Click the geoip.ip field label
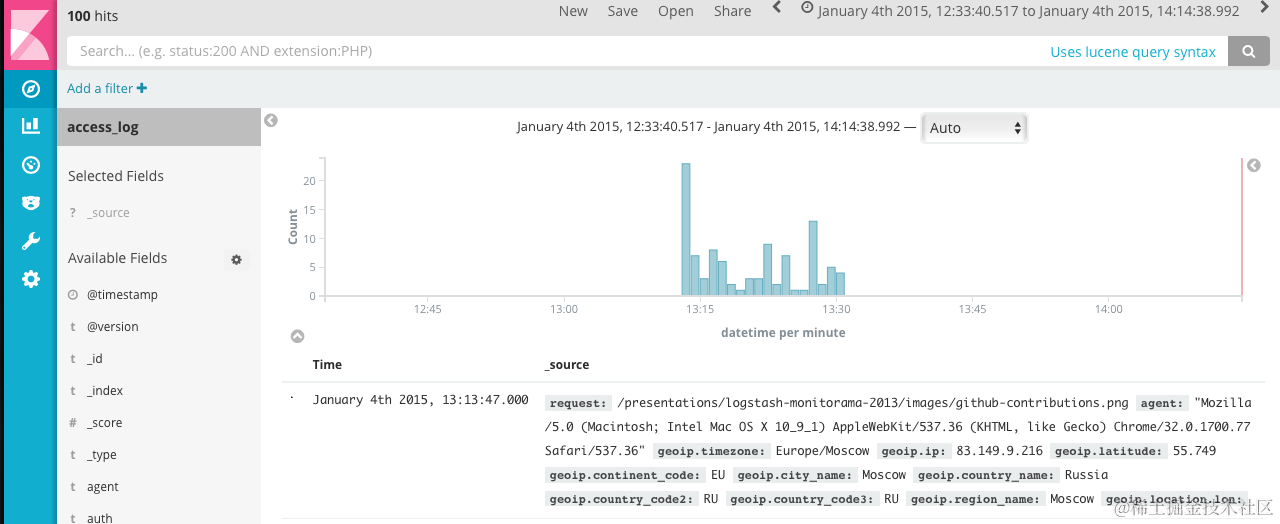Viewport: 1280px width, 524px height. point(914,451)
